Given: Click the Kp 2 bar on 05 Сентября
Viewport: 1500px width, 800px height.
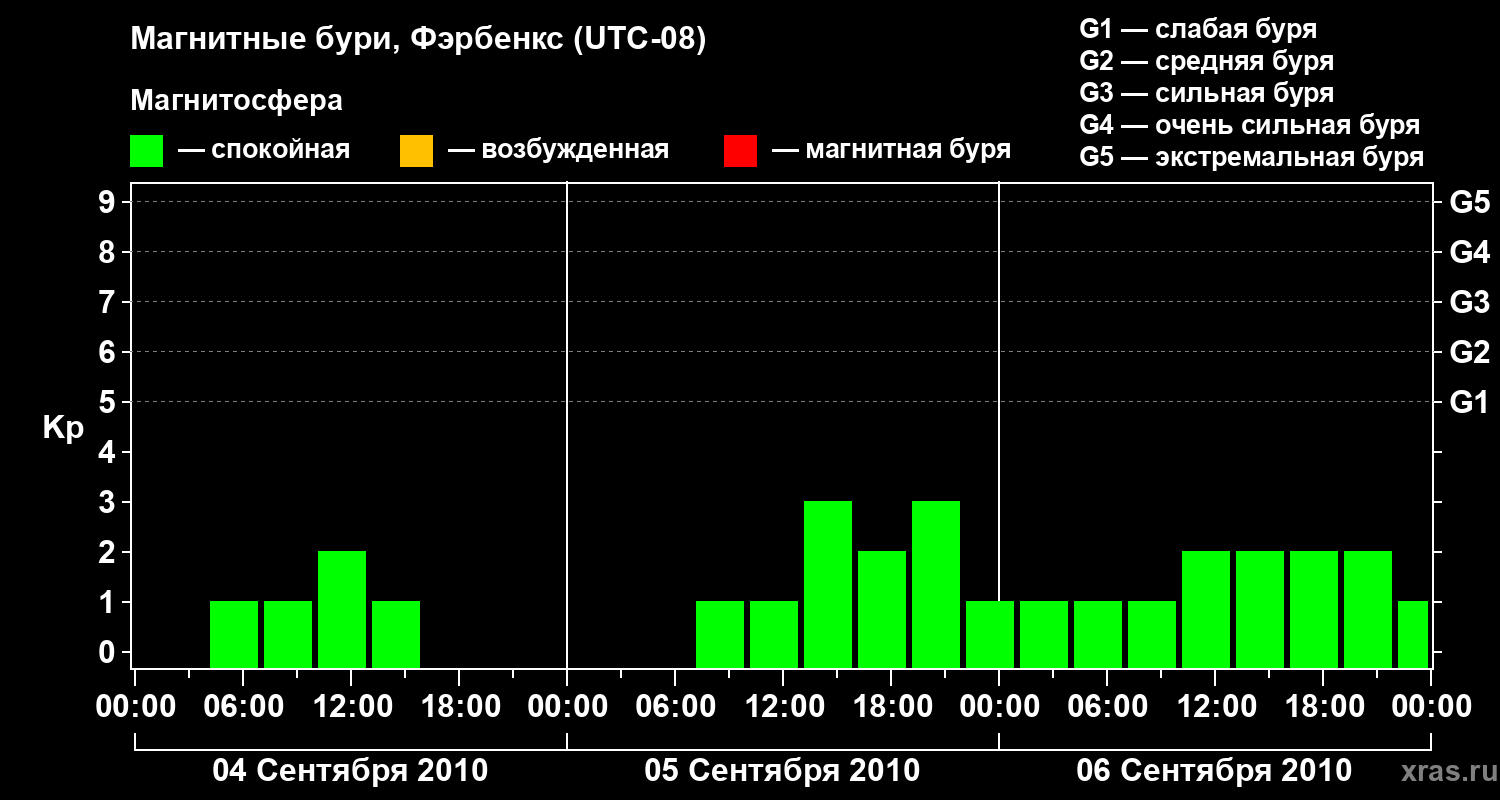Looking at the screenshot, I should click(882, 609).
